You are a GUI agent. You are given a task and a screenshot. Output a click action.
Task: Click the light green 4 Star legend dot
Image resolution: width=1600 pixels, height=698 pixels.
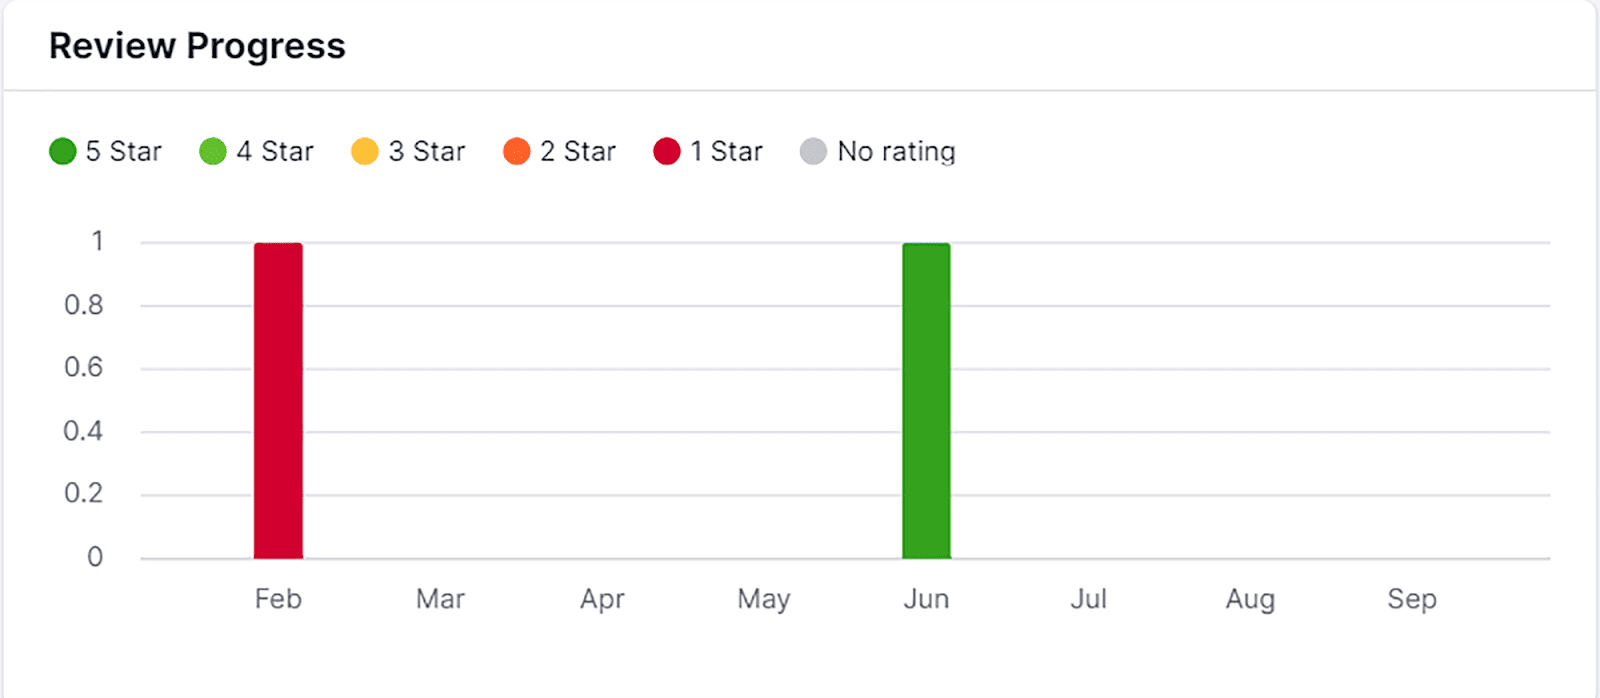213,152
